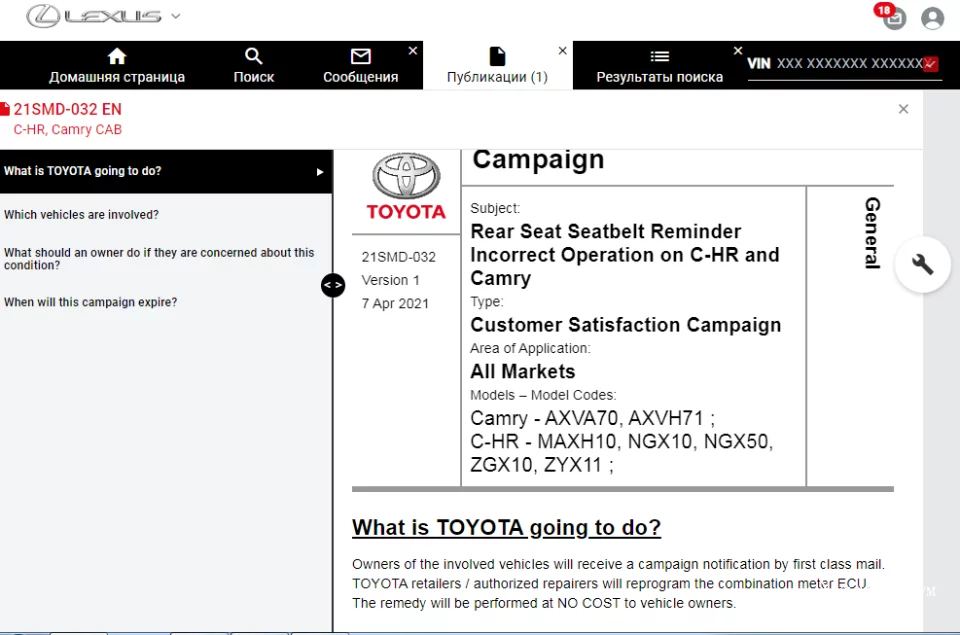Click the Поиск magnifier icon
Screen dimensions: 960x635
coord(253,56)
